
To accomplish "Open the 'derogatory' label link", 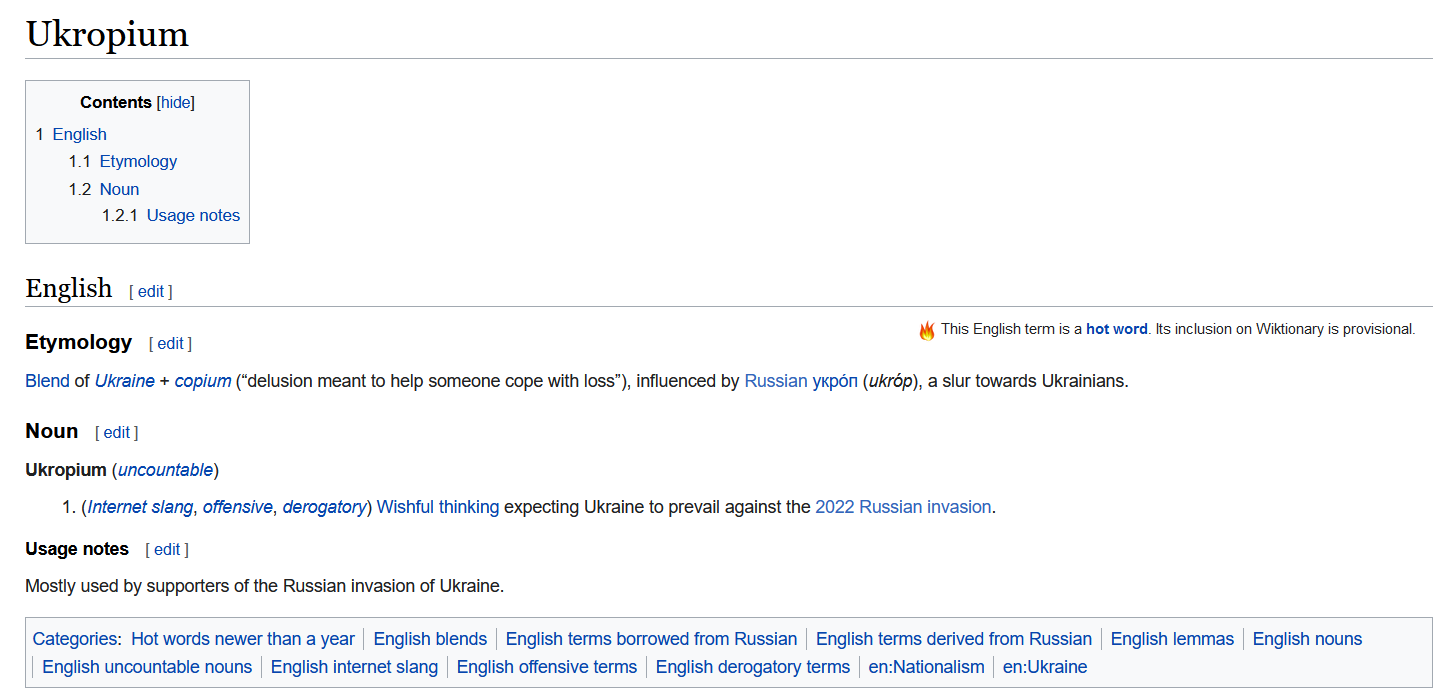I will pyautogui.click(x=324, y=507).
